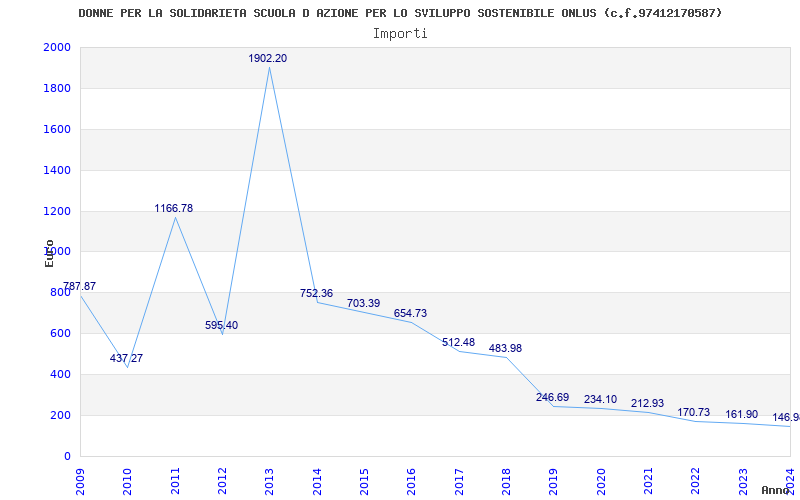Click the 787.87 data label for 2009
Viewport: 800px width, 500px height.
(80, 287)
